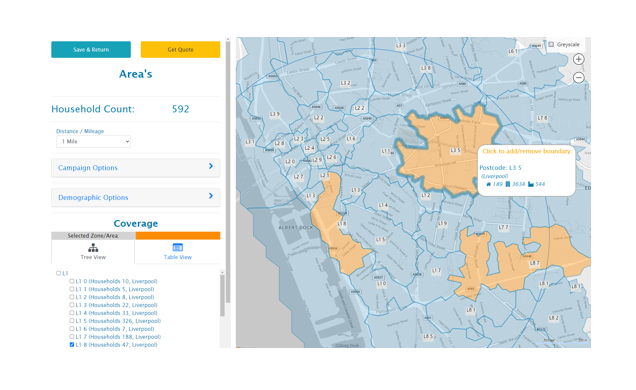Screen dimensions: 636x390
Task: Check L1 1 (Households 5, Liverpool)
Action: (x=72, y=289)
